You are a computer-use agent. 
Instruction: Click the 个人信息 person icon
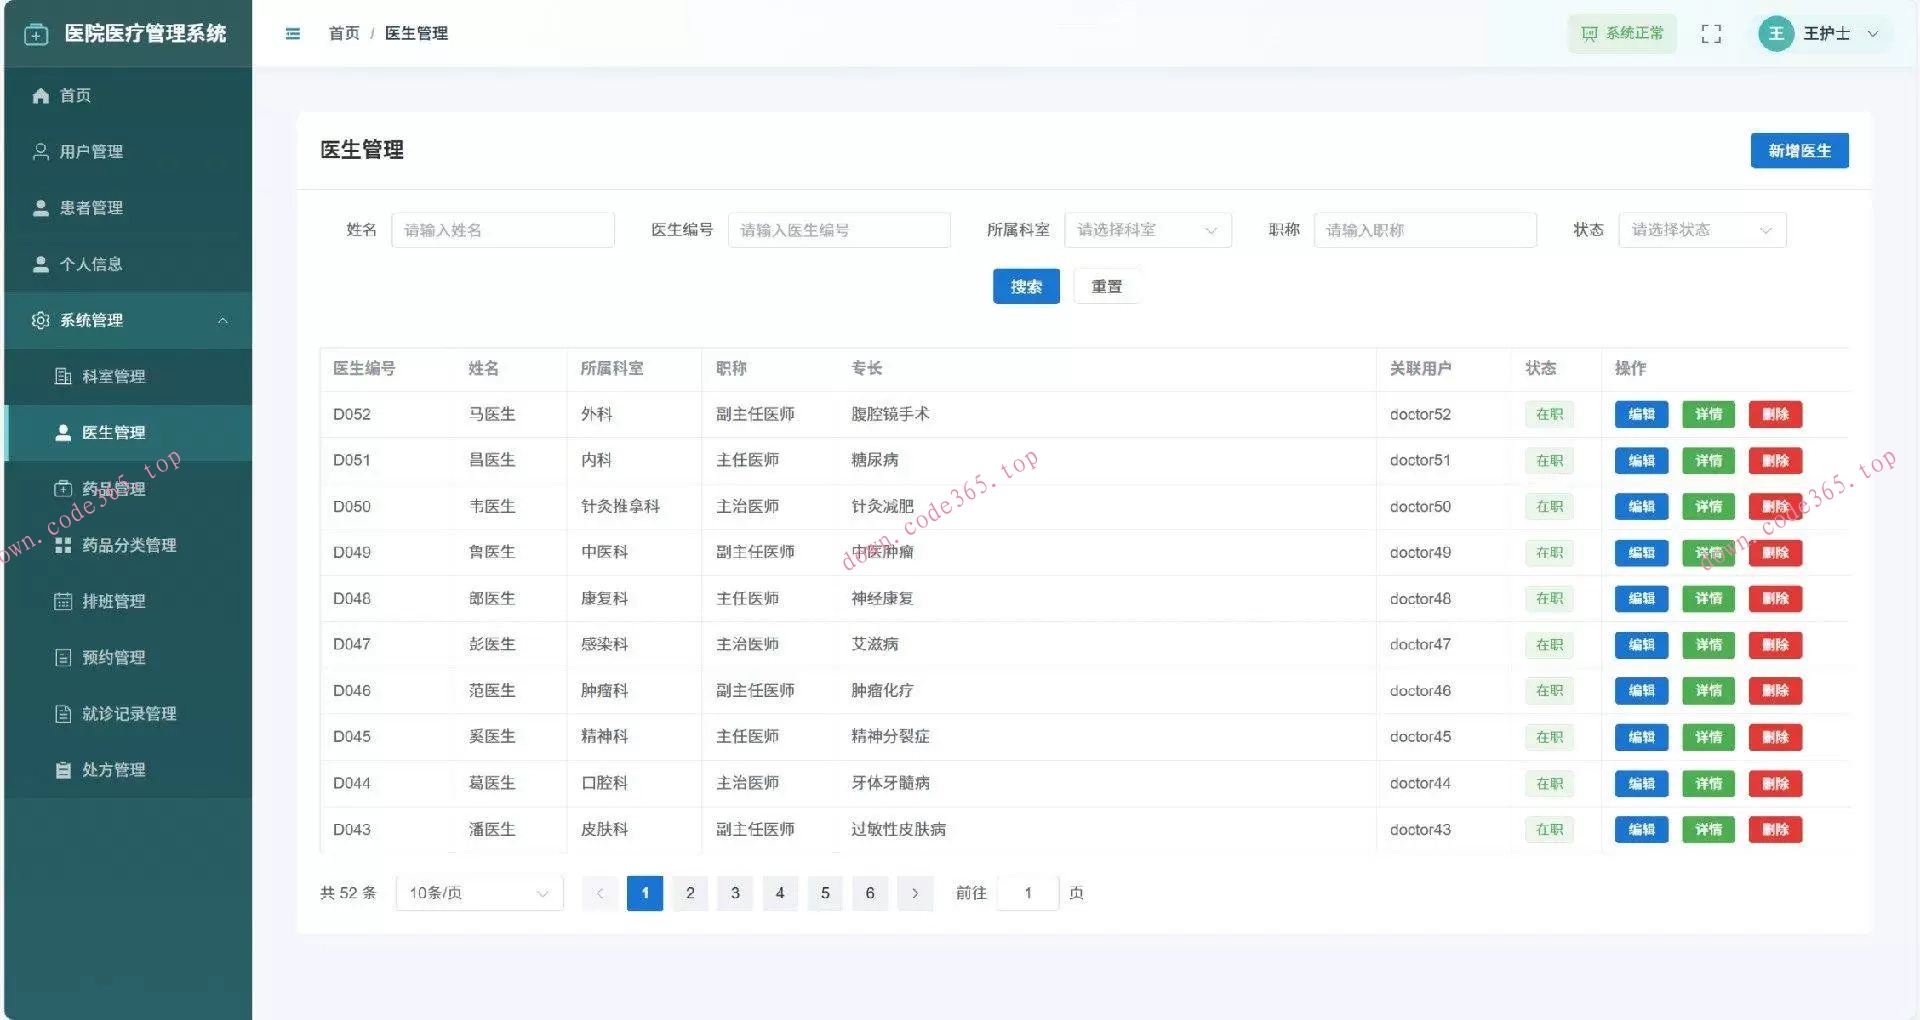(40, 264)
